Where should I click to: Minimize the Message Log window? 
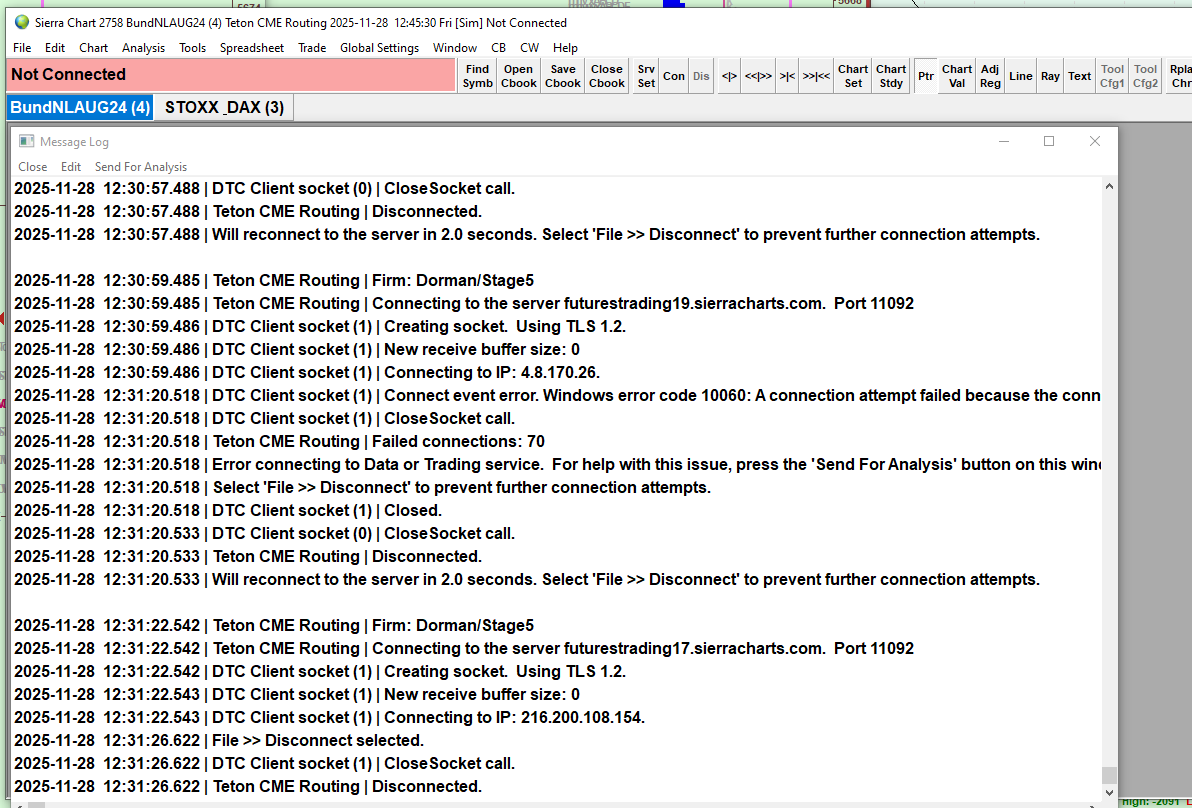pyautogui.click(x=1003, y=141)
